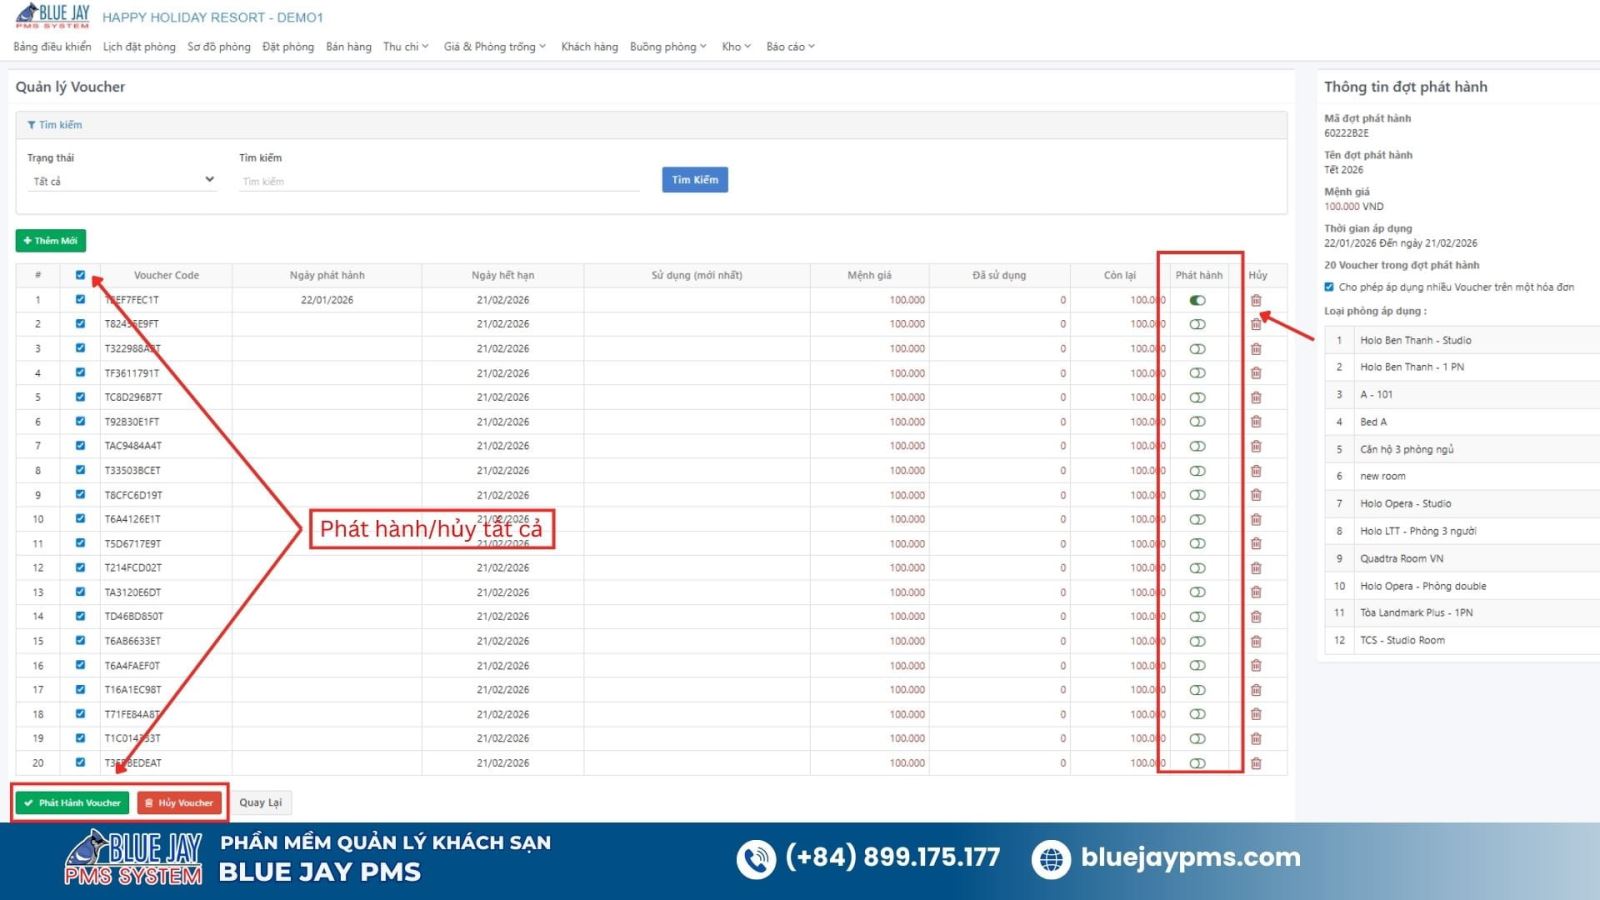Open the Khách hàng menu item
This screenshot has height=900, width=1600.
589,47
